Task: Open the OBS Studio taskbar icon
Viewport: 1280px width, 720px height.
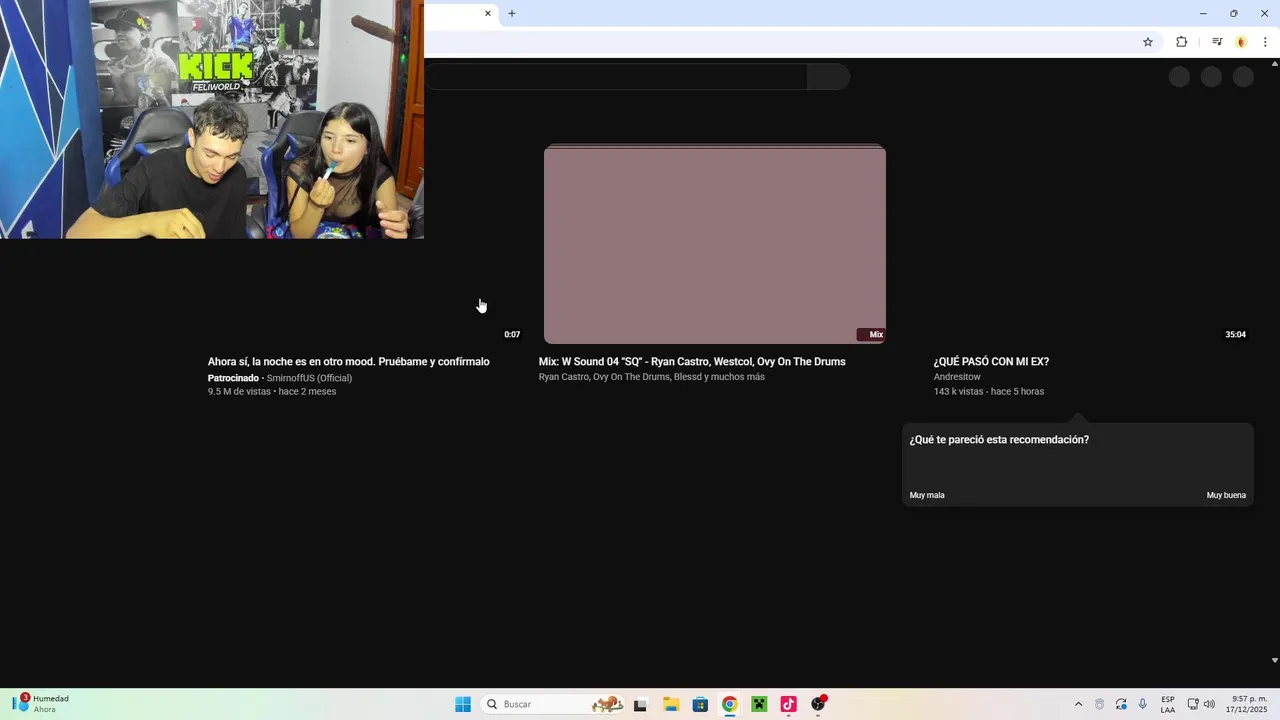Action: click(x=818, y=704)
